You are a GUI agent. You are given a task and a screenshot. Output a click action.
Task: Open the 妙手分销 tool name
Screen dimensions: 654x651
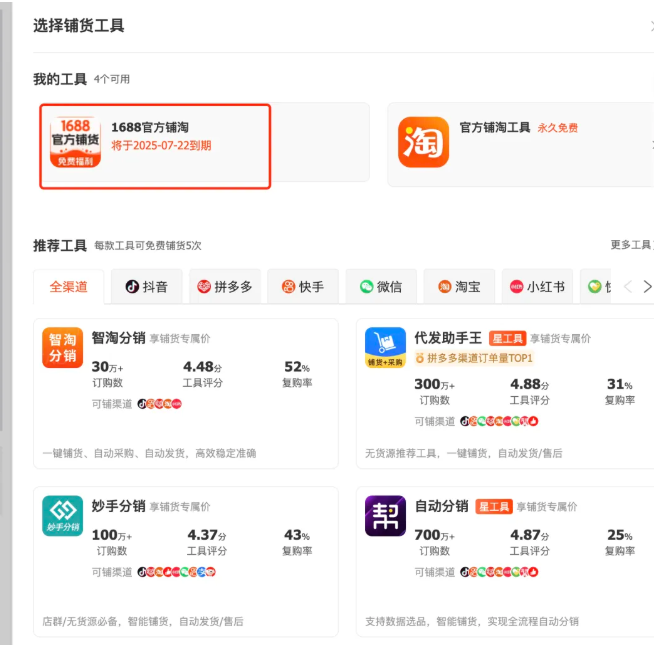click(x=118, y=506)
